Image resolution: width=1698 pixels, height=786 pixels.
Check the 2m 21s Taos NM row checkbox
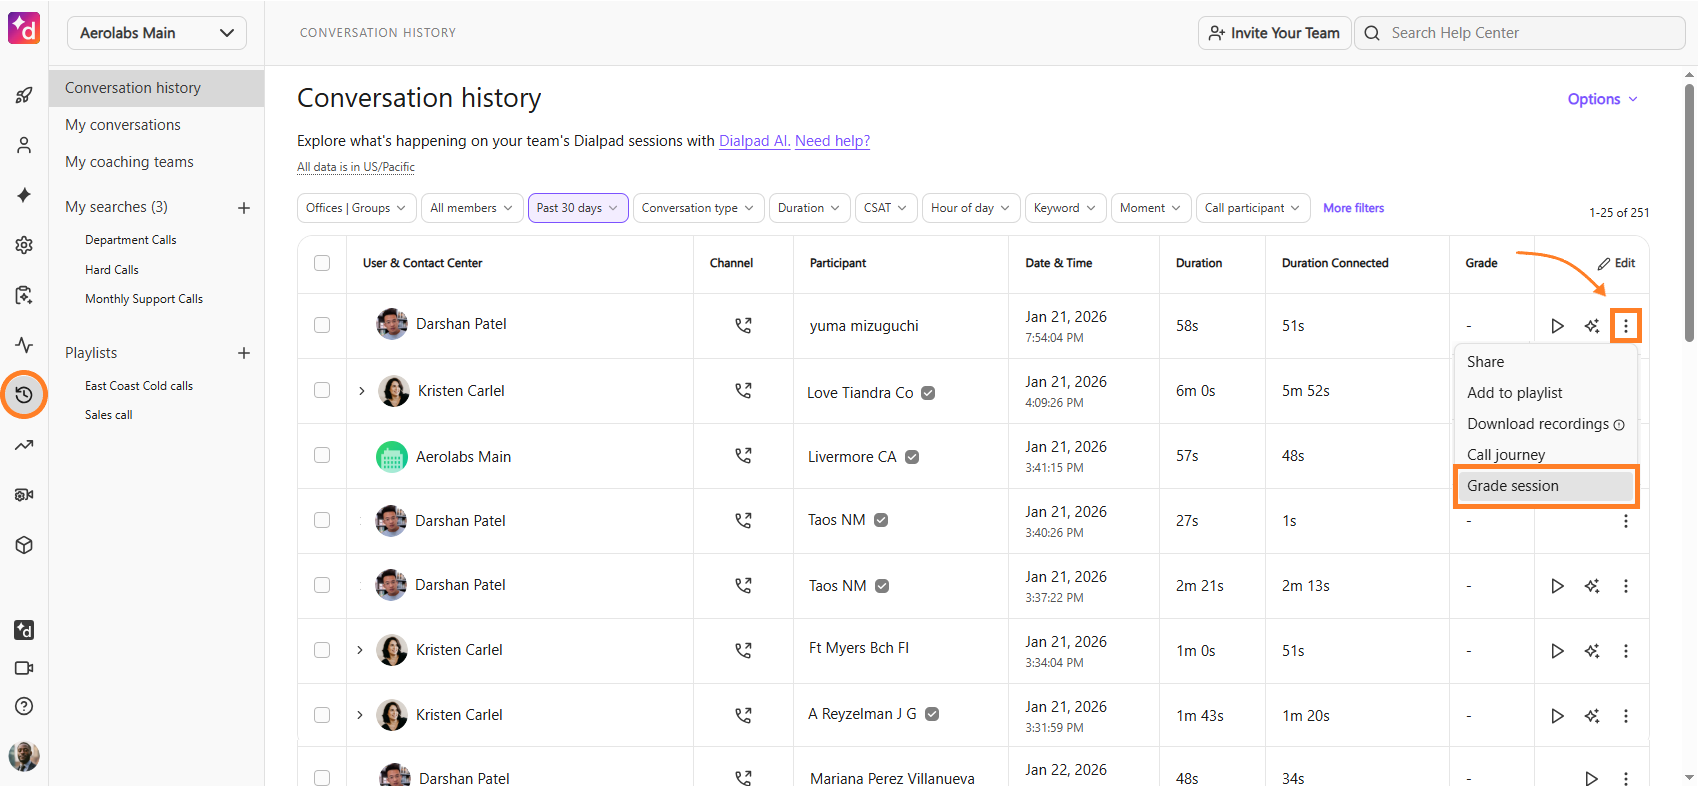click(322, 585)
